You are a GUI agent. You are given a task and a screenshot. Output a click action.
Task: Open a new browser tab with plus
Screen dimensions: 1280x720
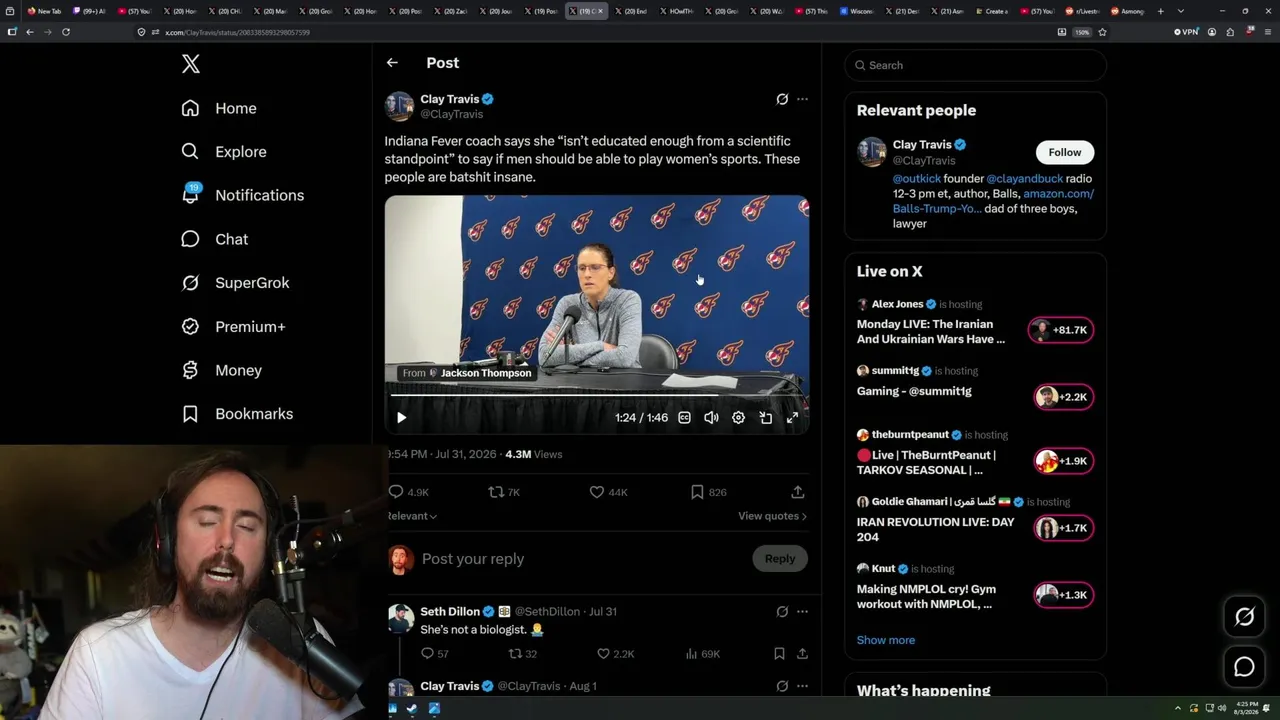(x=1160, y=11)
